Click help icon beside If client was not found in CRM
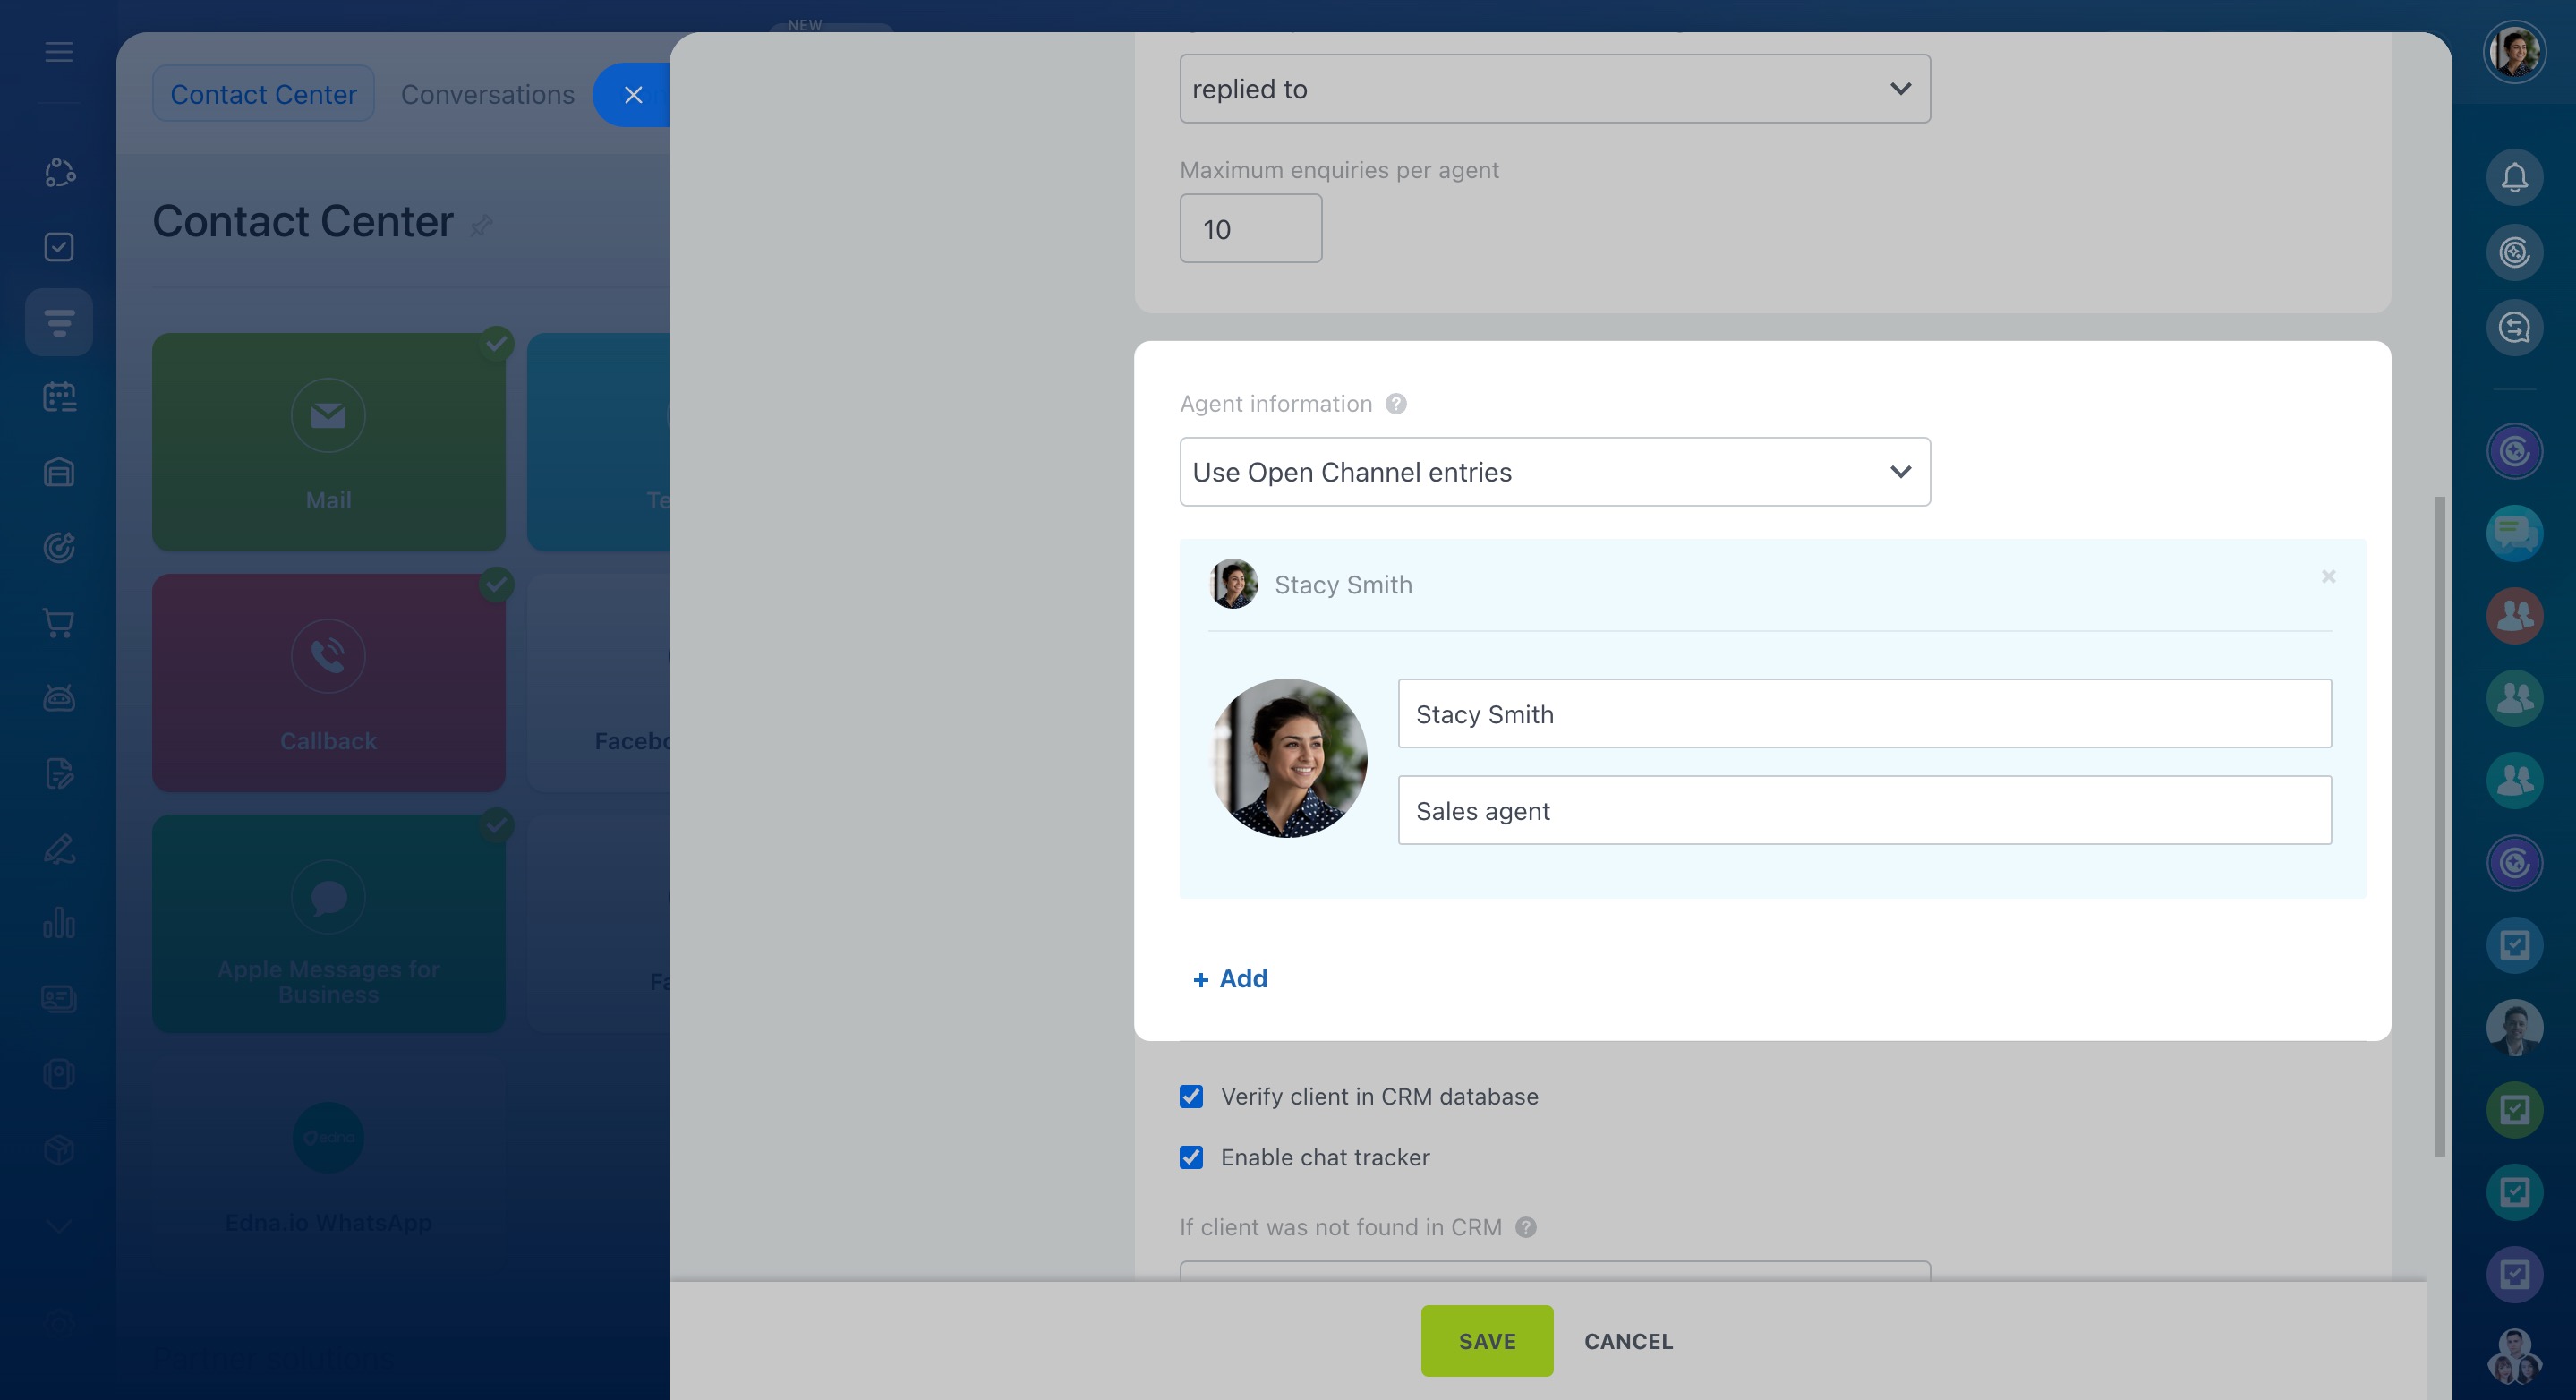Image resolution: width=2576 pixels, height=1400 pixels. click(x=1526, y=1227)
